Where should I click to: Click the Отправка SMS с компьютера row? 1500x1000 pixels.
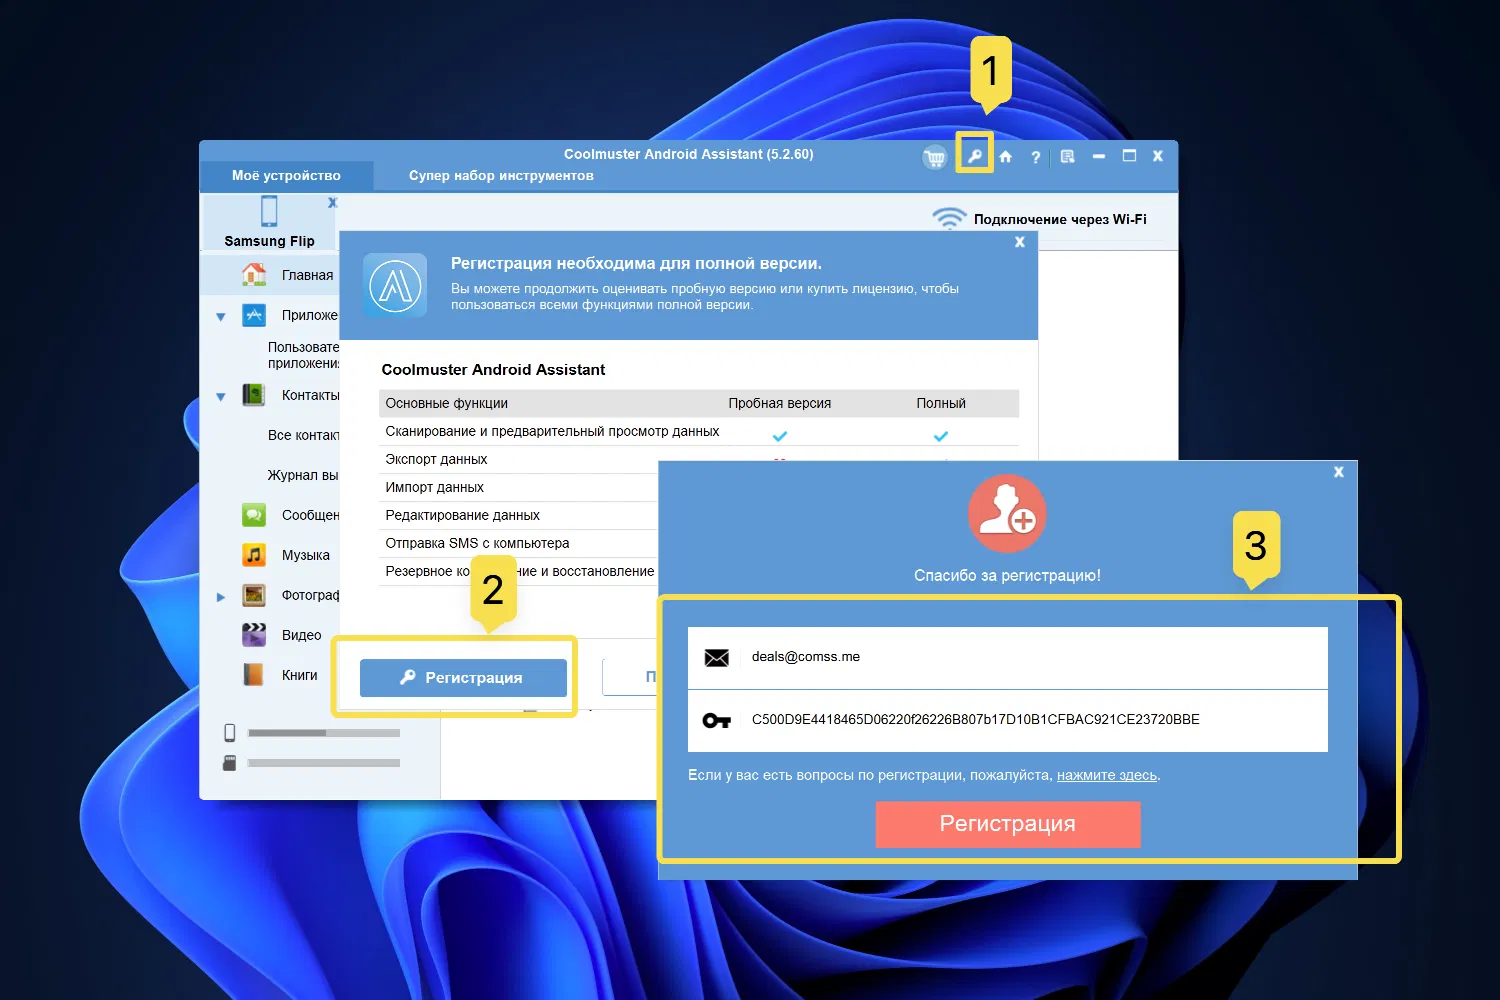coord(519,543)
